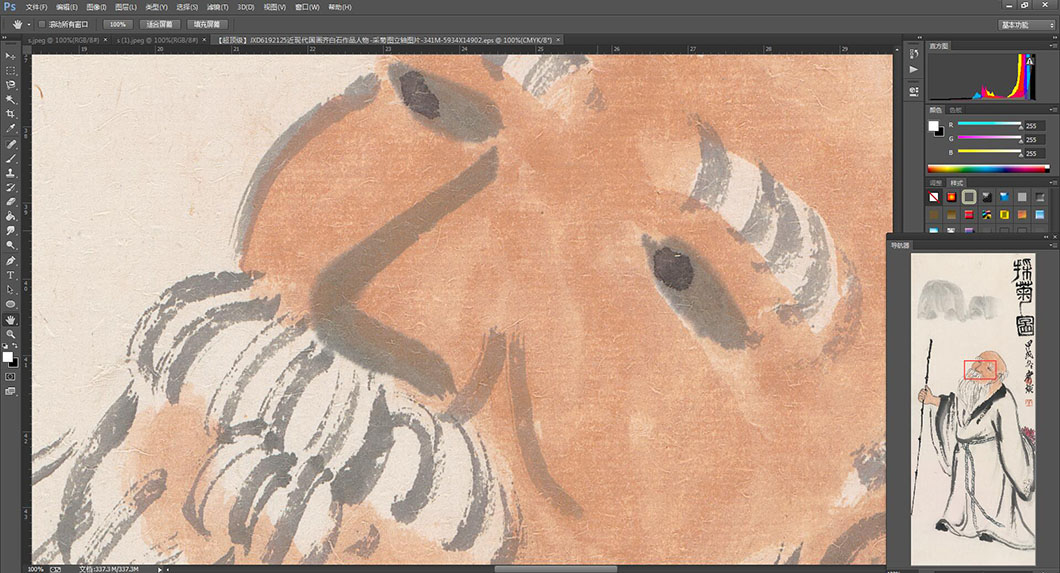Change screen mode icon in toolbox
The height and width of the screenshot is (573, 1060).
[x=10, y=391]
